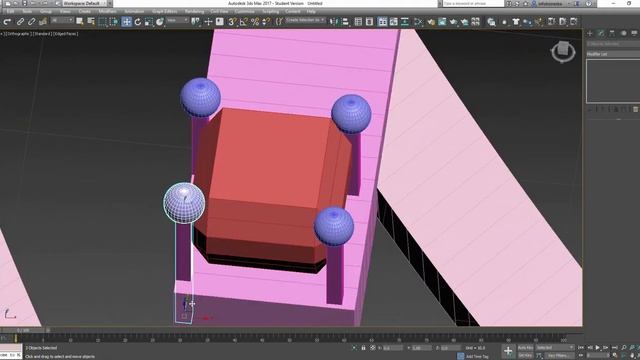Screen dimensions: 640x360
Task: Click the search keyword input field
Action: 473,3
